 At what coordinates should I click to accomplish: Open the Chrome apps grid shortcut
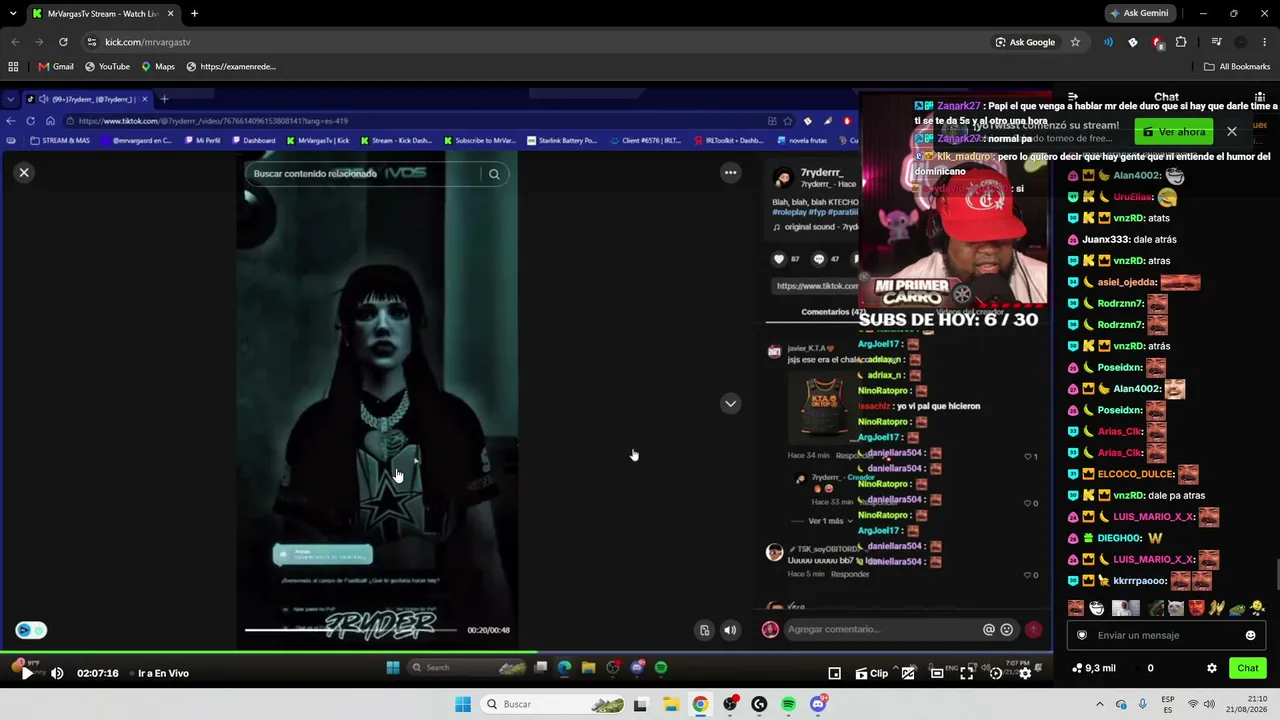tap(13, 67)
